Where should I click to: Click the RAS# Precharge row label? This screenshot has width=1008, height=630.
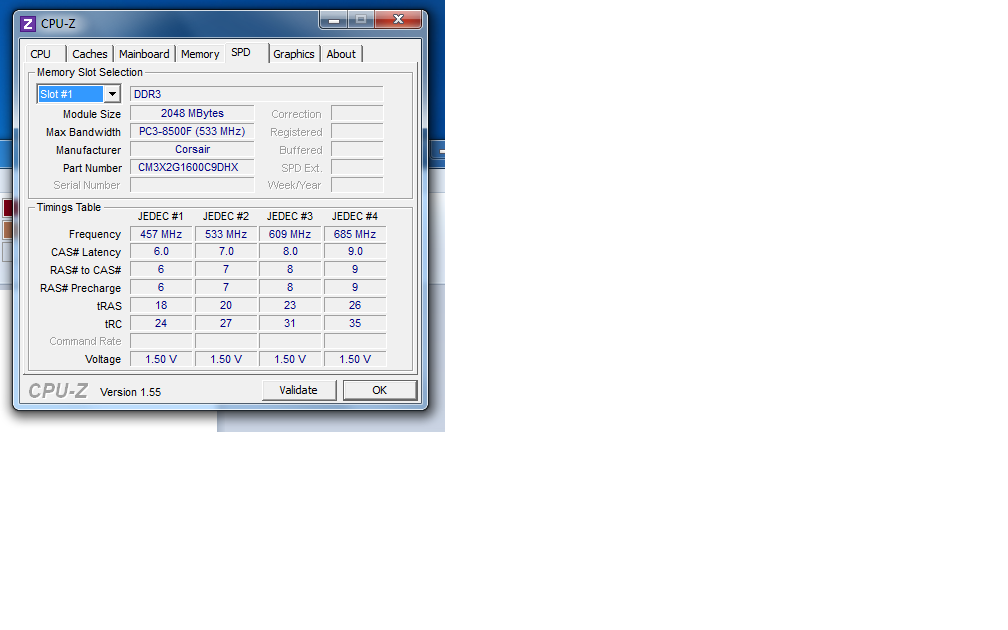[80, 288]
